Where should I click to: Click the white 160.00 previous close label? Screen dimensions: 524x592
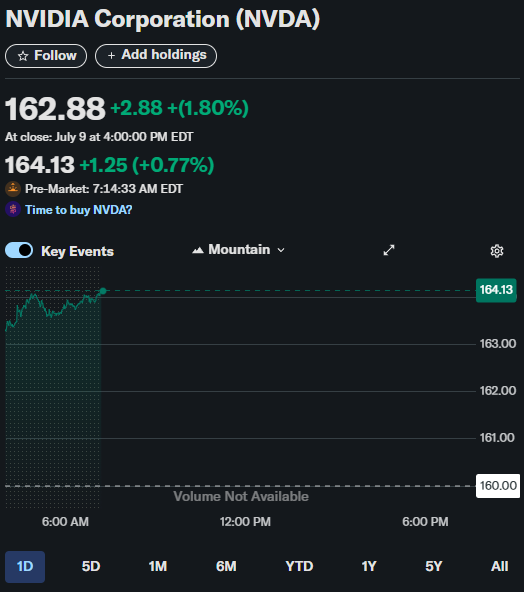point(498,486)
